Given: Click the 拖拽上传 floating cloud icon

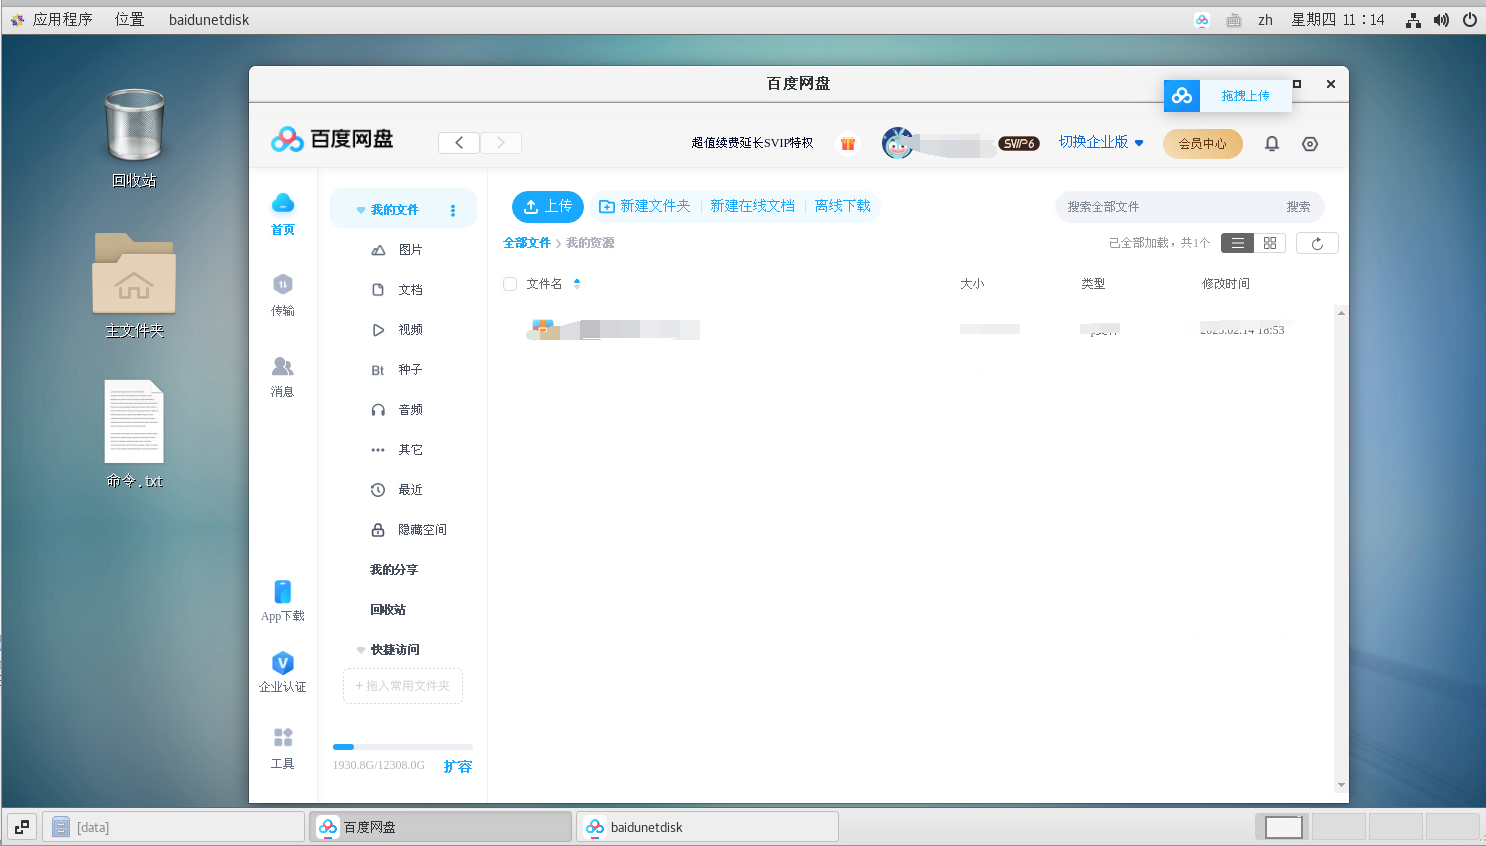Looking at the screenshot, I should click(1182, 96).
